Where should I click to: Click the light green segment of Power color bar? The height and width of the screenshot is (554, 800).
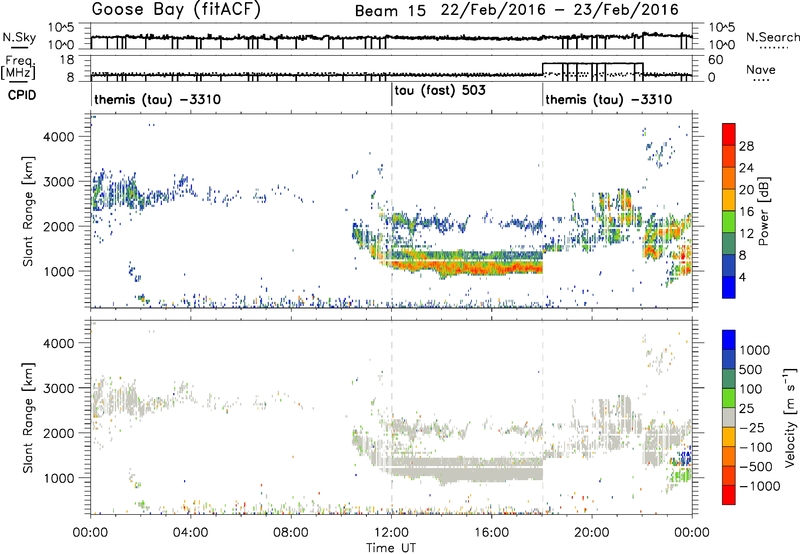tap(729, 222)
